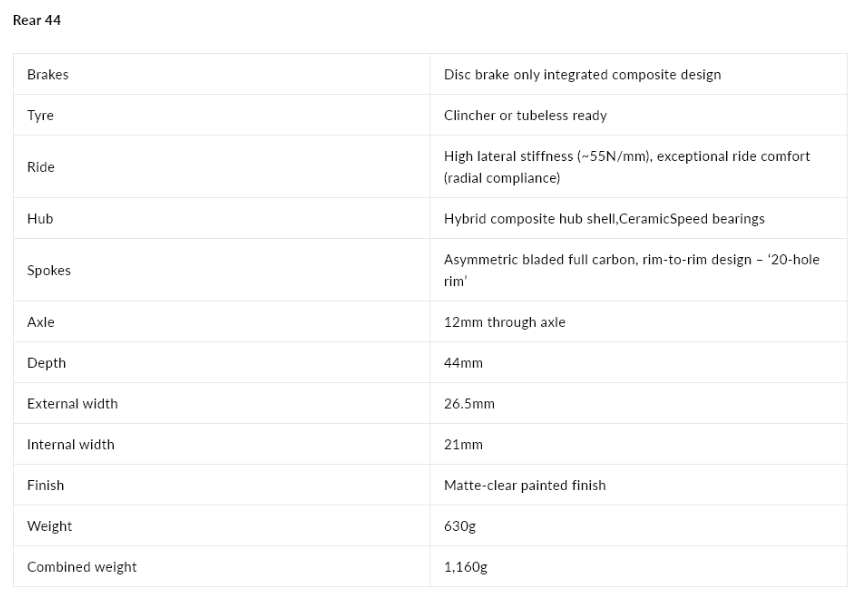Screen dimensions: 852x595
Task: Click 'Matte-clear painted finish' value
Action: click(524, 485)
